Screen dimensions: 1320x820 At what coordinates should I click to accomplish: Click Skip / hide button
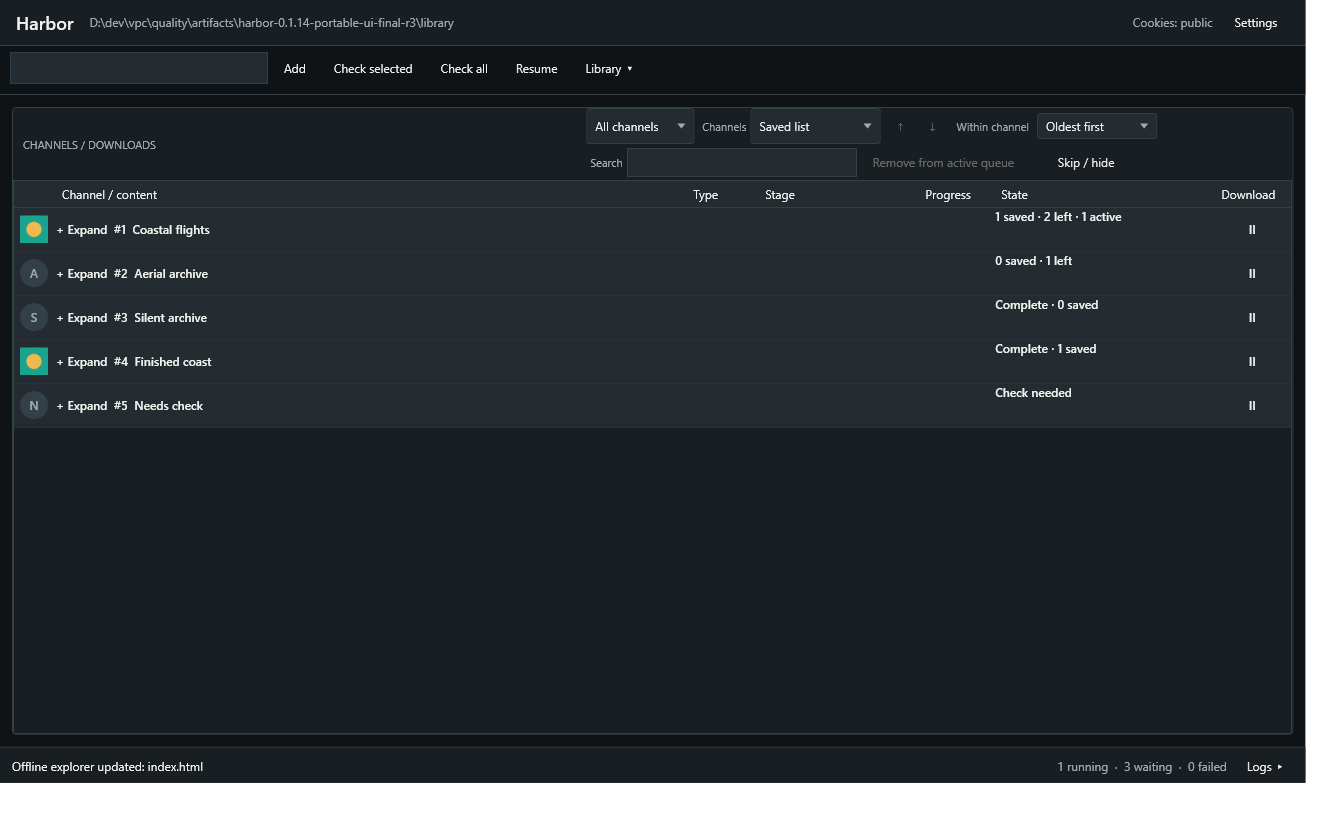click(x=1086, y=163)
